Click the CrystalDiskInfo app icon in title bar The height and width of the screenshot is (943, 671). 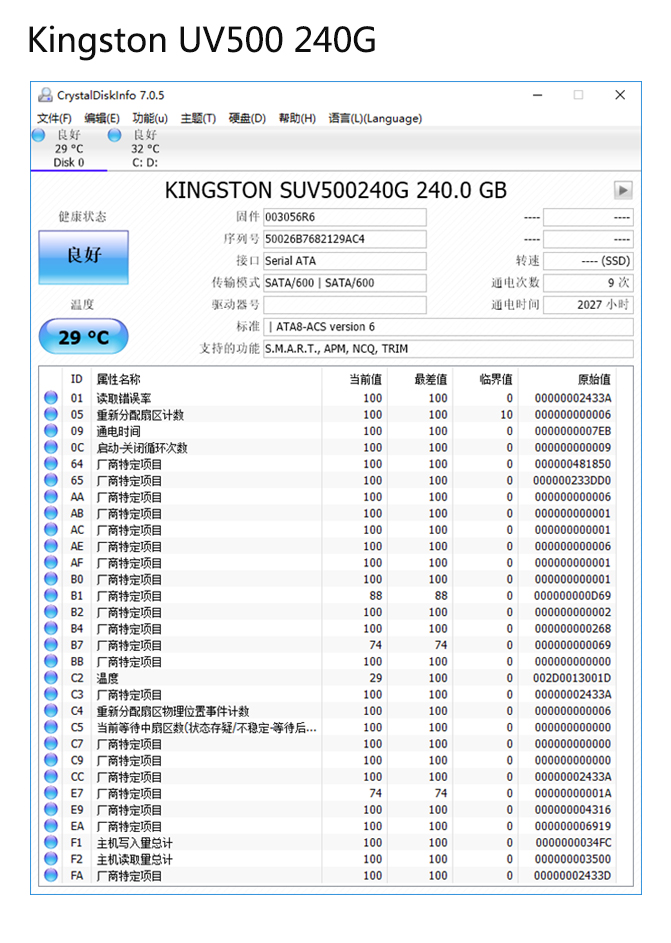coord(44,95)
